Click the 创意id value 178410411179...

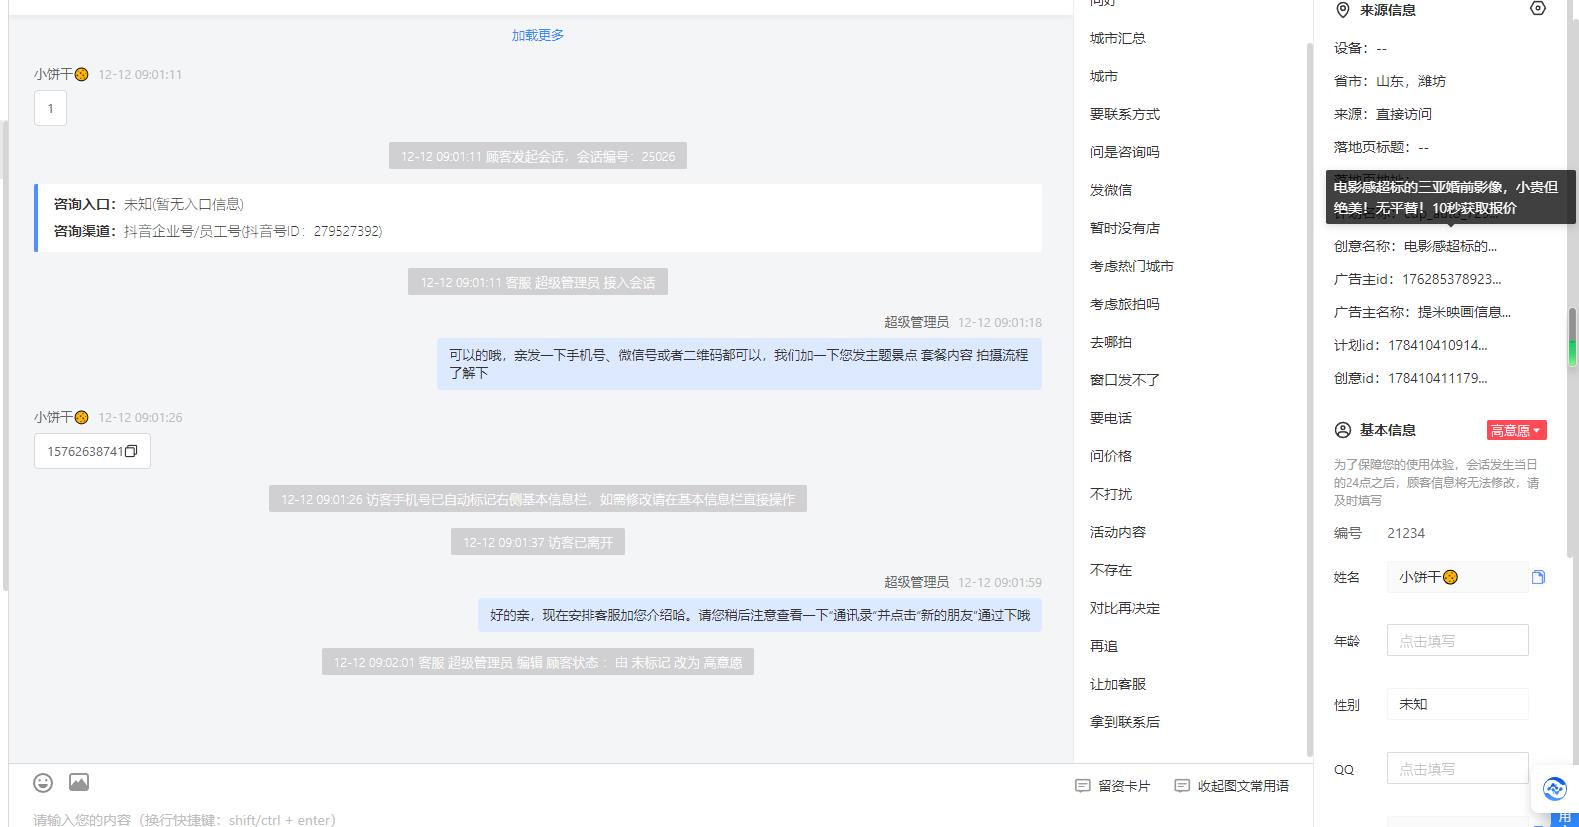coord(1437,378)
